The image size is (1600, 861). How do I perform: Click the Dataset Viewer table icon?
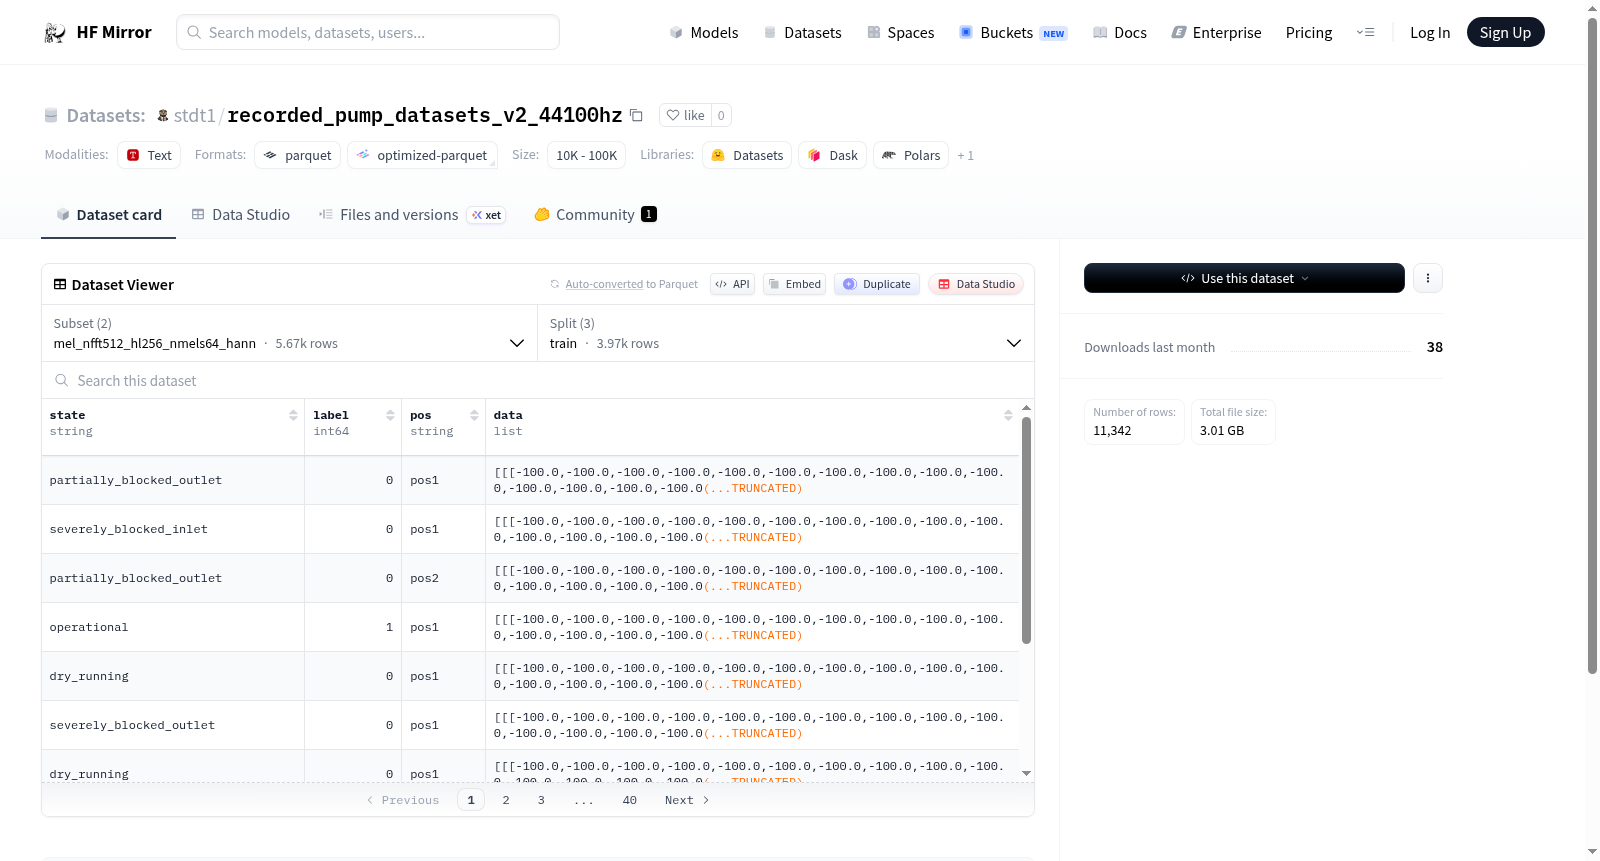(60, 285)
